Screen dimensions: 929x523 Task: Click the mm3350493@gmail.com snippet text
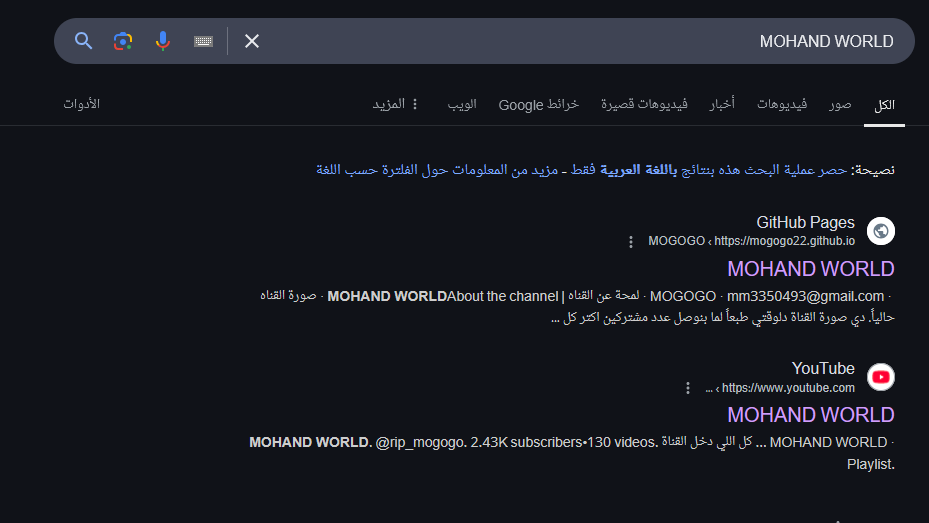point(805,296)
